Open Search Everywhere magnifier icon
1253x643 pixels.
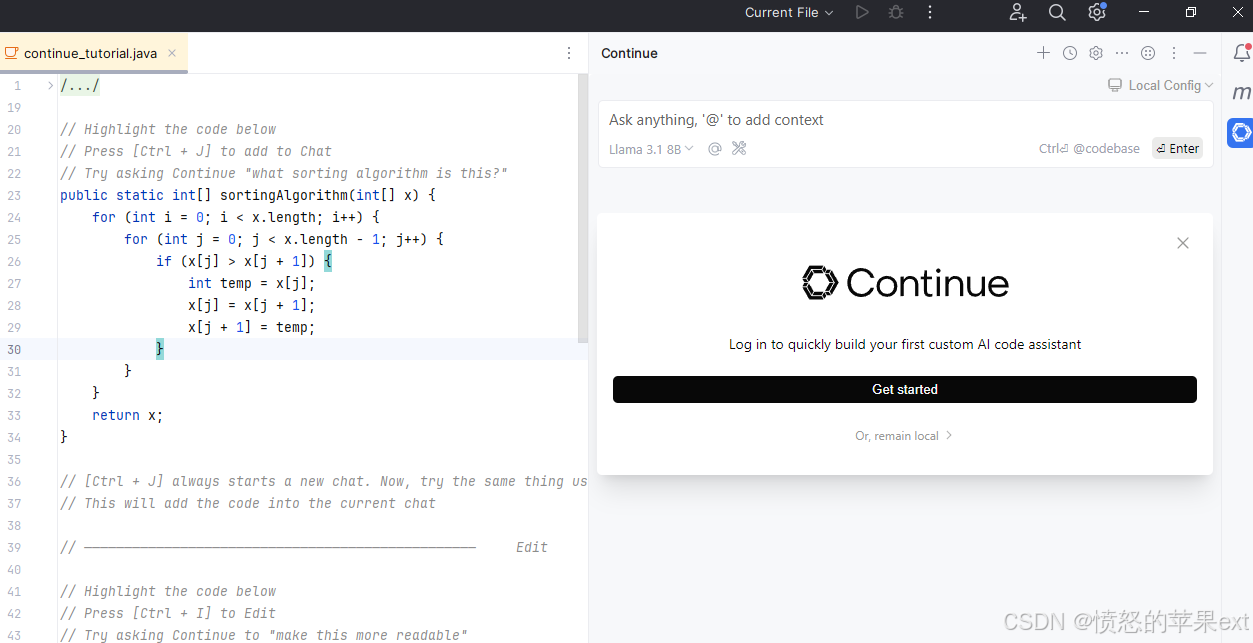1057,12
